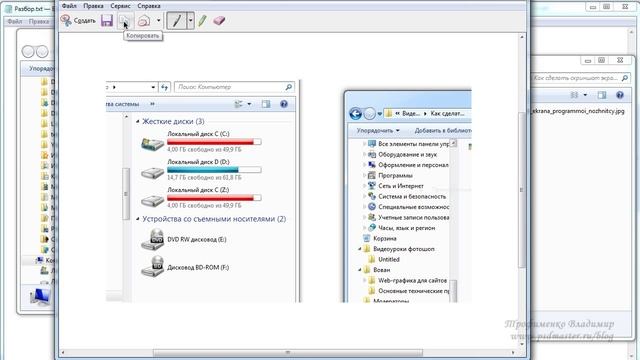Image resolution: width=640 pixels, height=360 pixels.
Task: Click refresh icon in the captured Computer window
Action: [x=164, y=87]
